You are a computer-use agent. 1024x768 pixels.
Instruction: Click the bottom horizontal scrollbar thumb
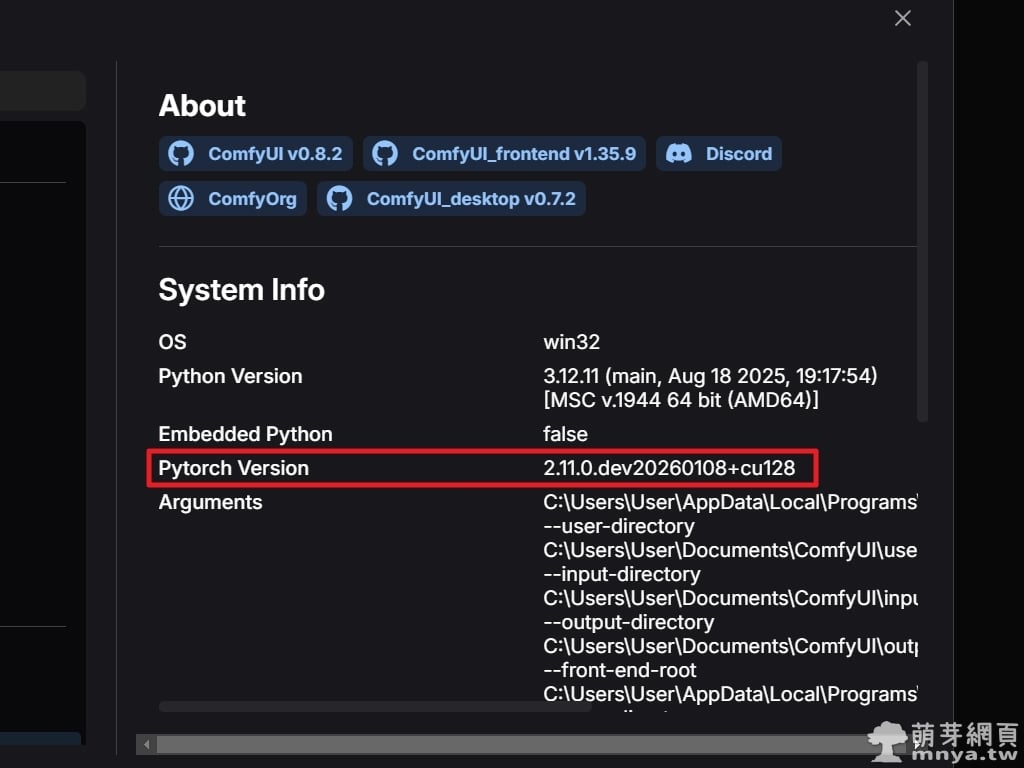coord(500,744)
